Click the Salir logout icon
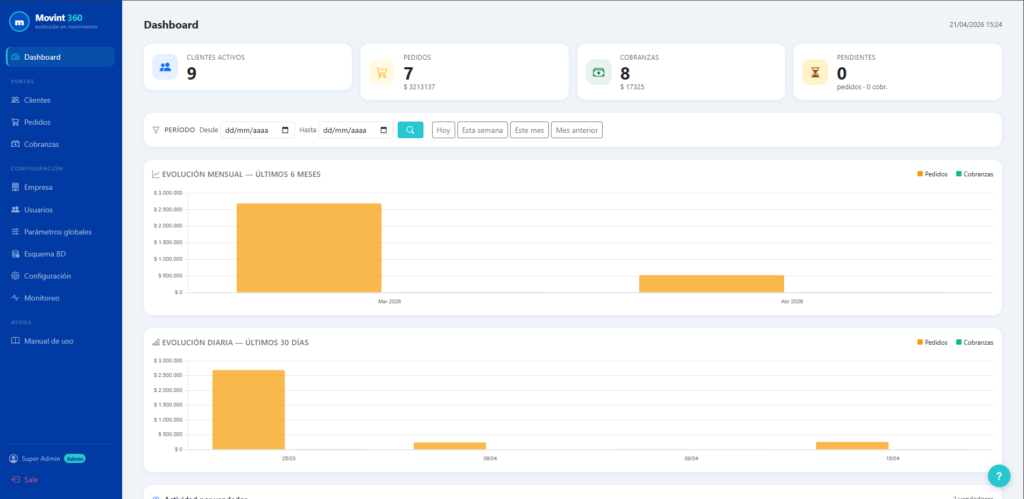 click(14, 480)
